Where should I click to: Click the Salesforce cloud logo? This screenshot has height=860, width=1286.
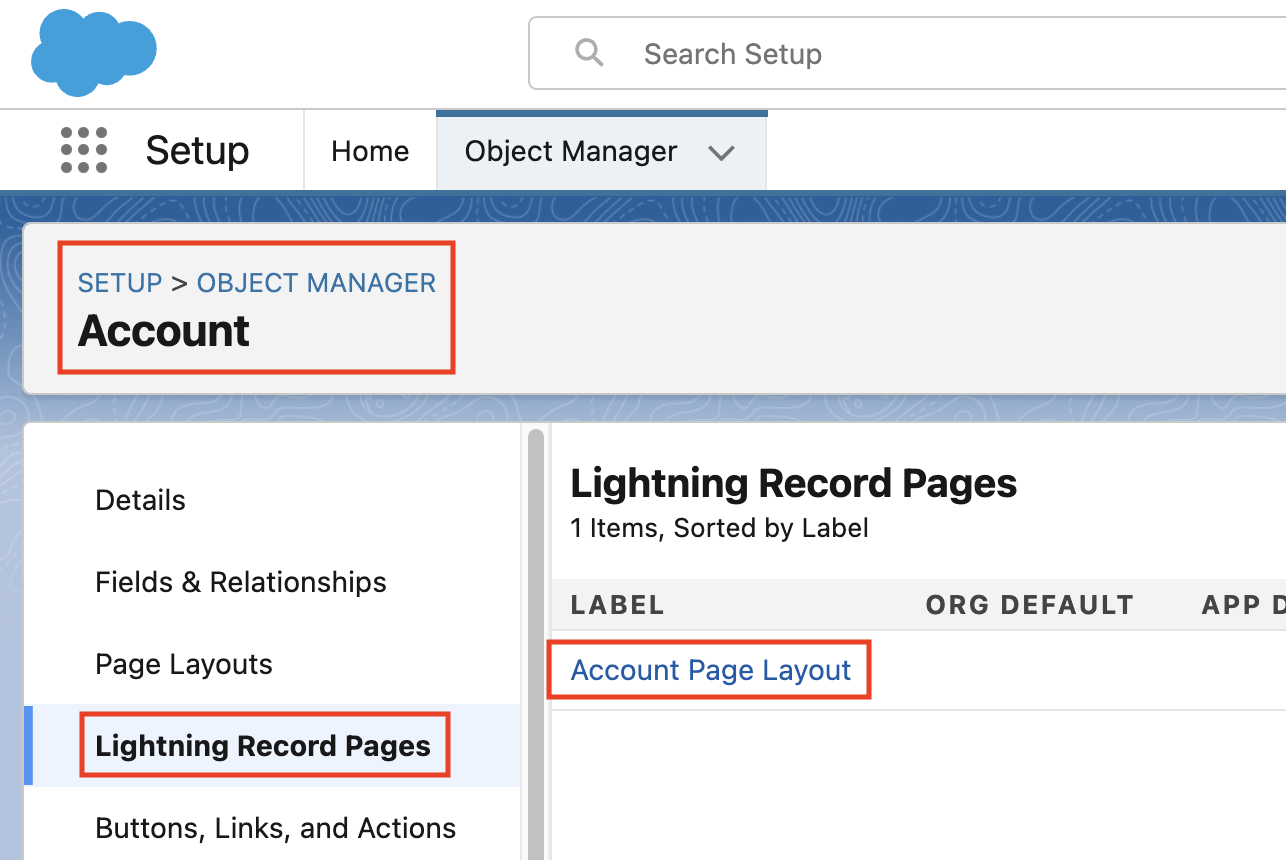click(x=94, y=52)
